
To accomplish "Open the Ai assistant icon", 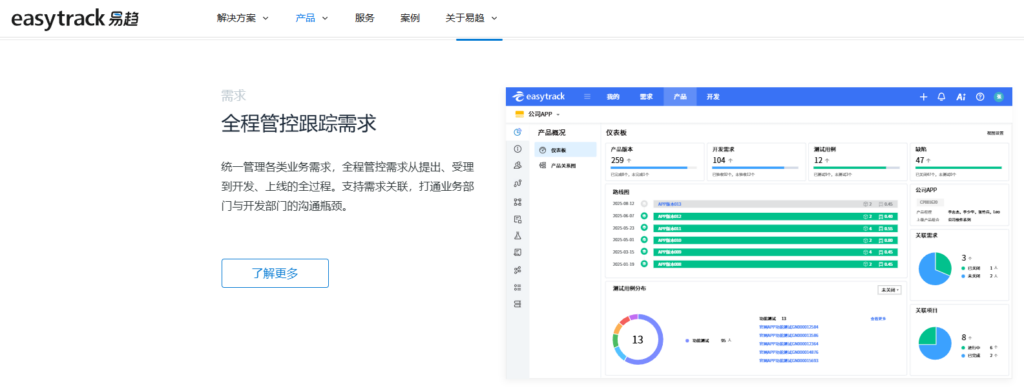I will click(x=961, y=97).
